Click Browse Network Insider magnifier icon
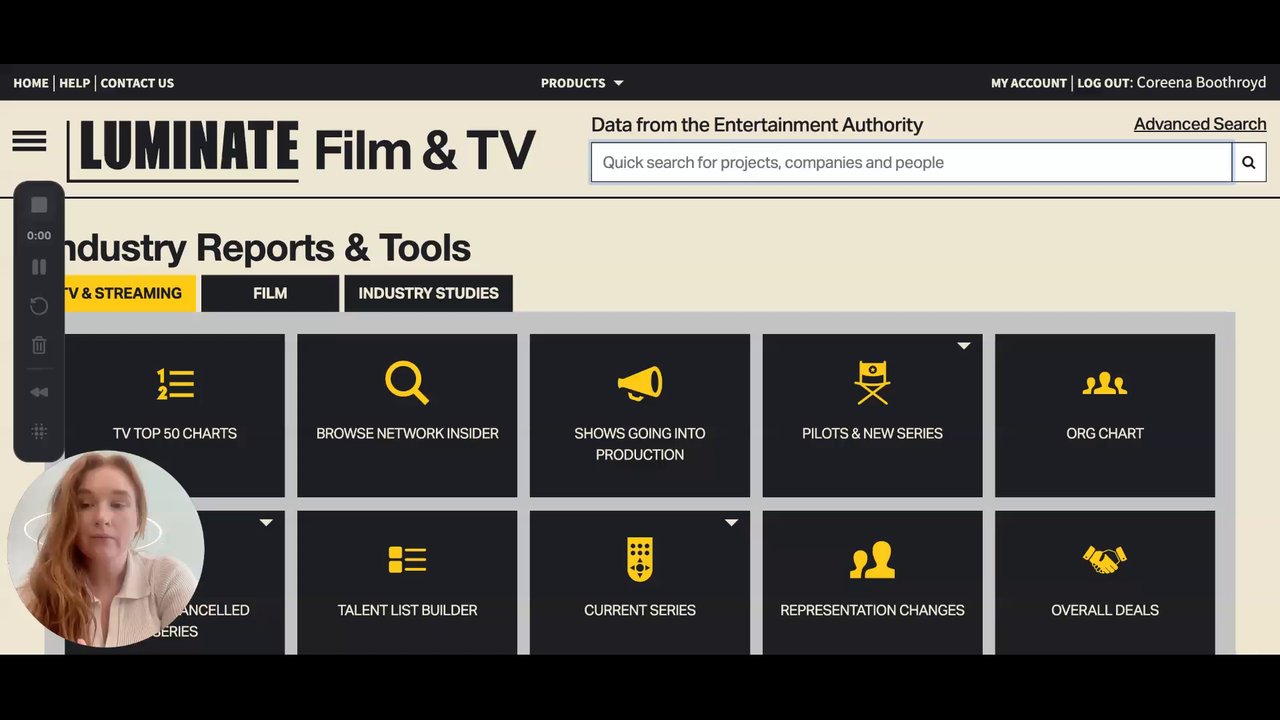 coord(407,383)
